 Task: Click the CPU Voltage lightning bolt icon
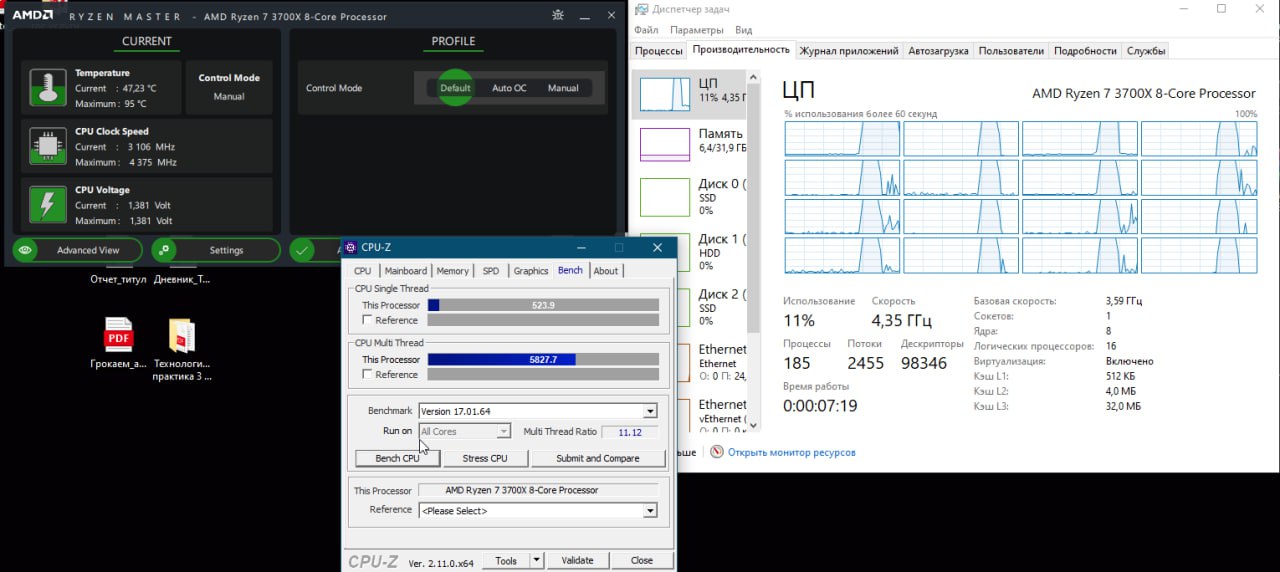46,204
